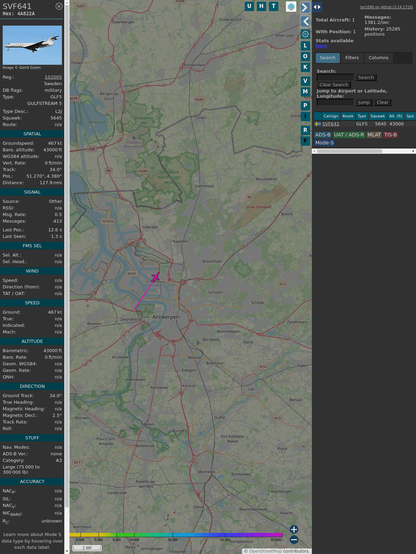This screenshot has height=554, width=416.
Task: Toggle the I map button
Action: pos(305,116)
